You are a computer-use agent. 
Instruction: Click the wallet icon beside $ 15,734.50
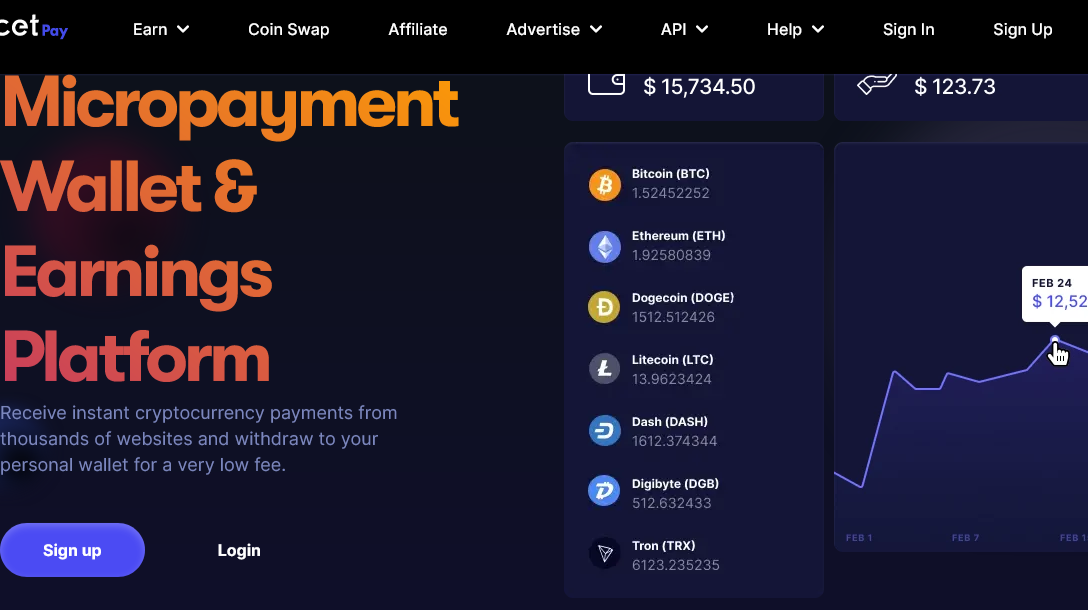click(606, 84)
